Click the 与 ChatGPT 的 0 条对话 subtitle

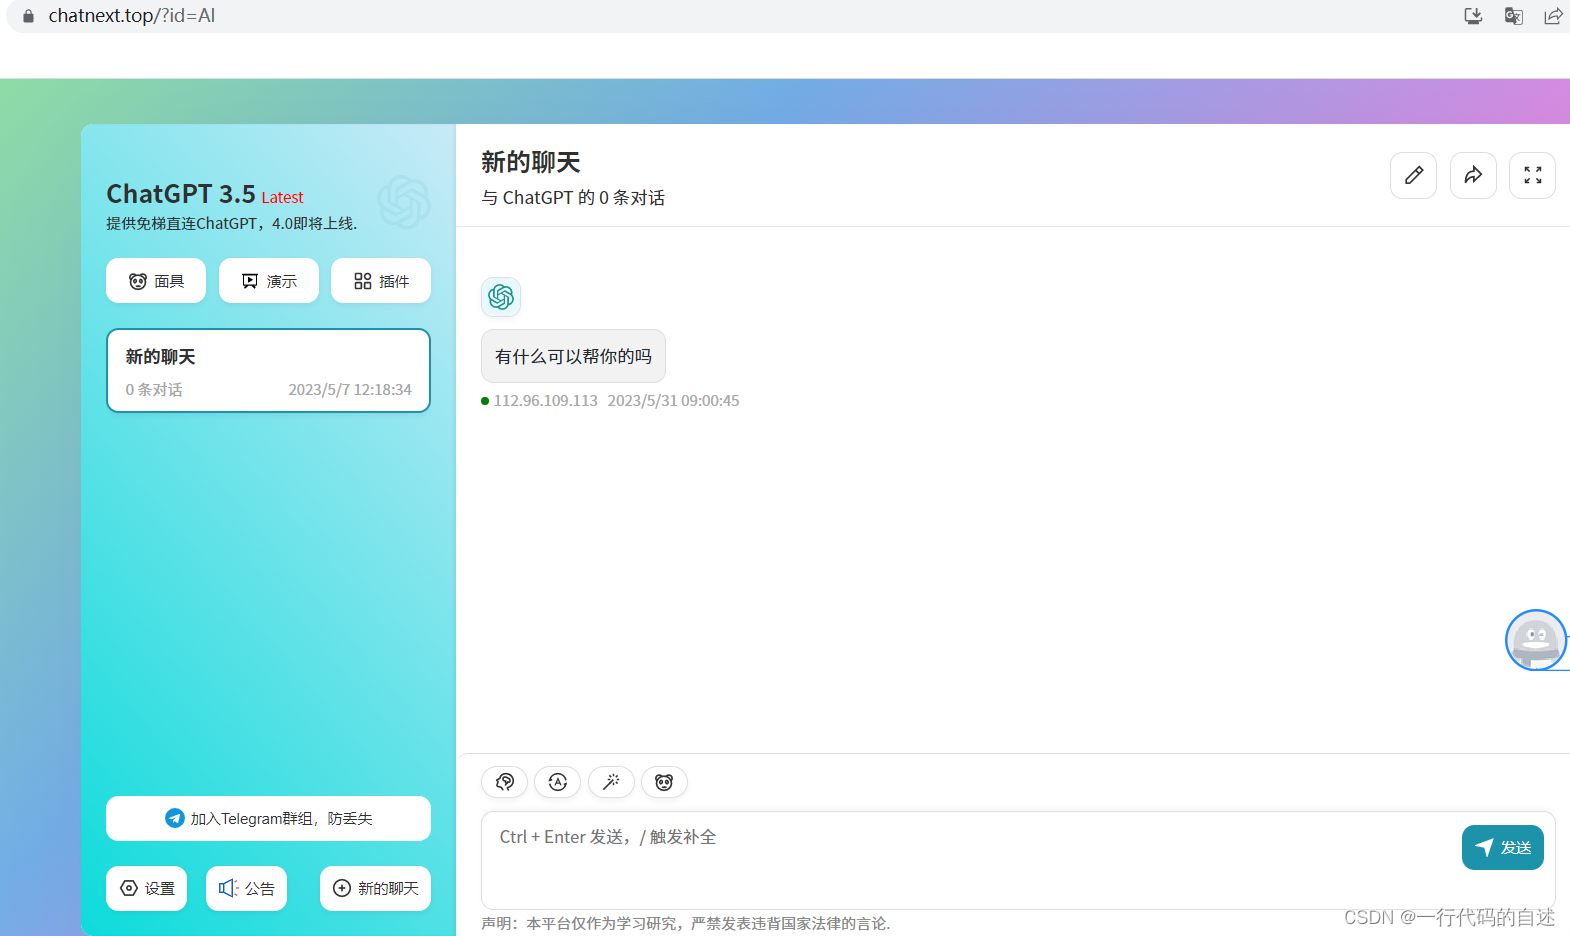(573, 198)
